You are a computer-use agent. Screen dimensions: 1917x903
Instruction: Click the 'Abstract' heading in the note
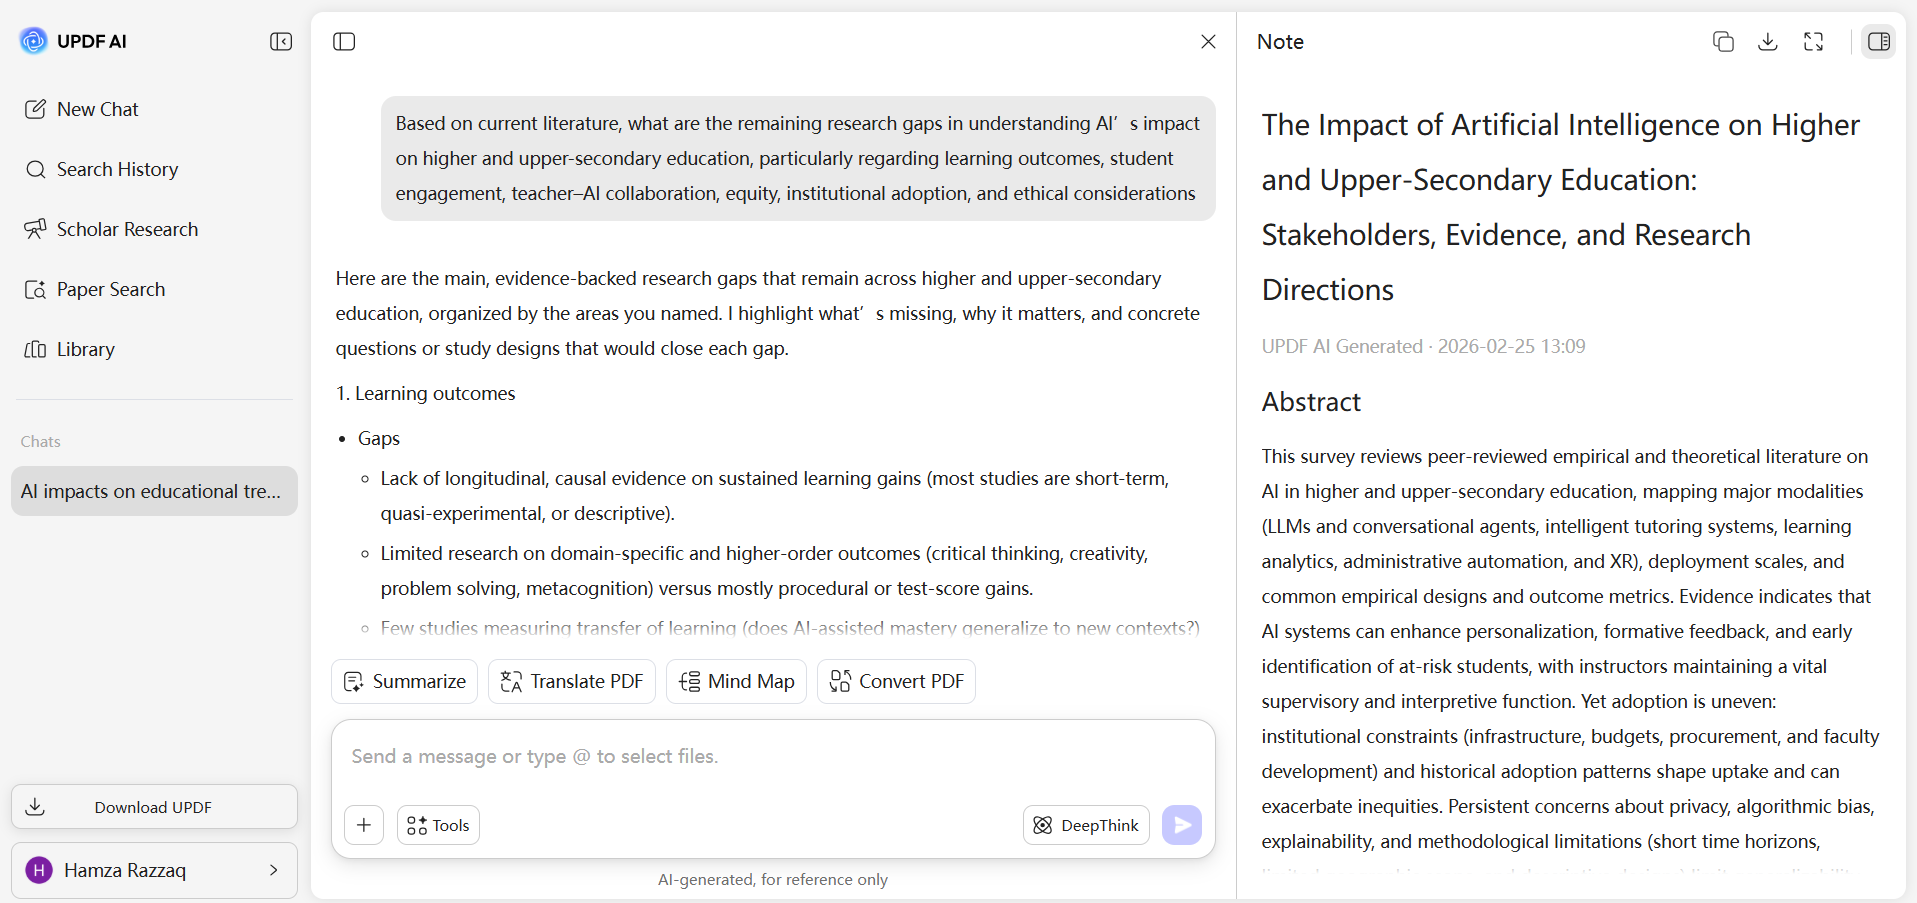[1311, 402]
